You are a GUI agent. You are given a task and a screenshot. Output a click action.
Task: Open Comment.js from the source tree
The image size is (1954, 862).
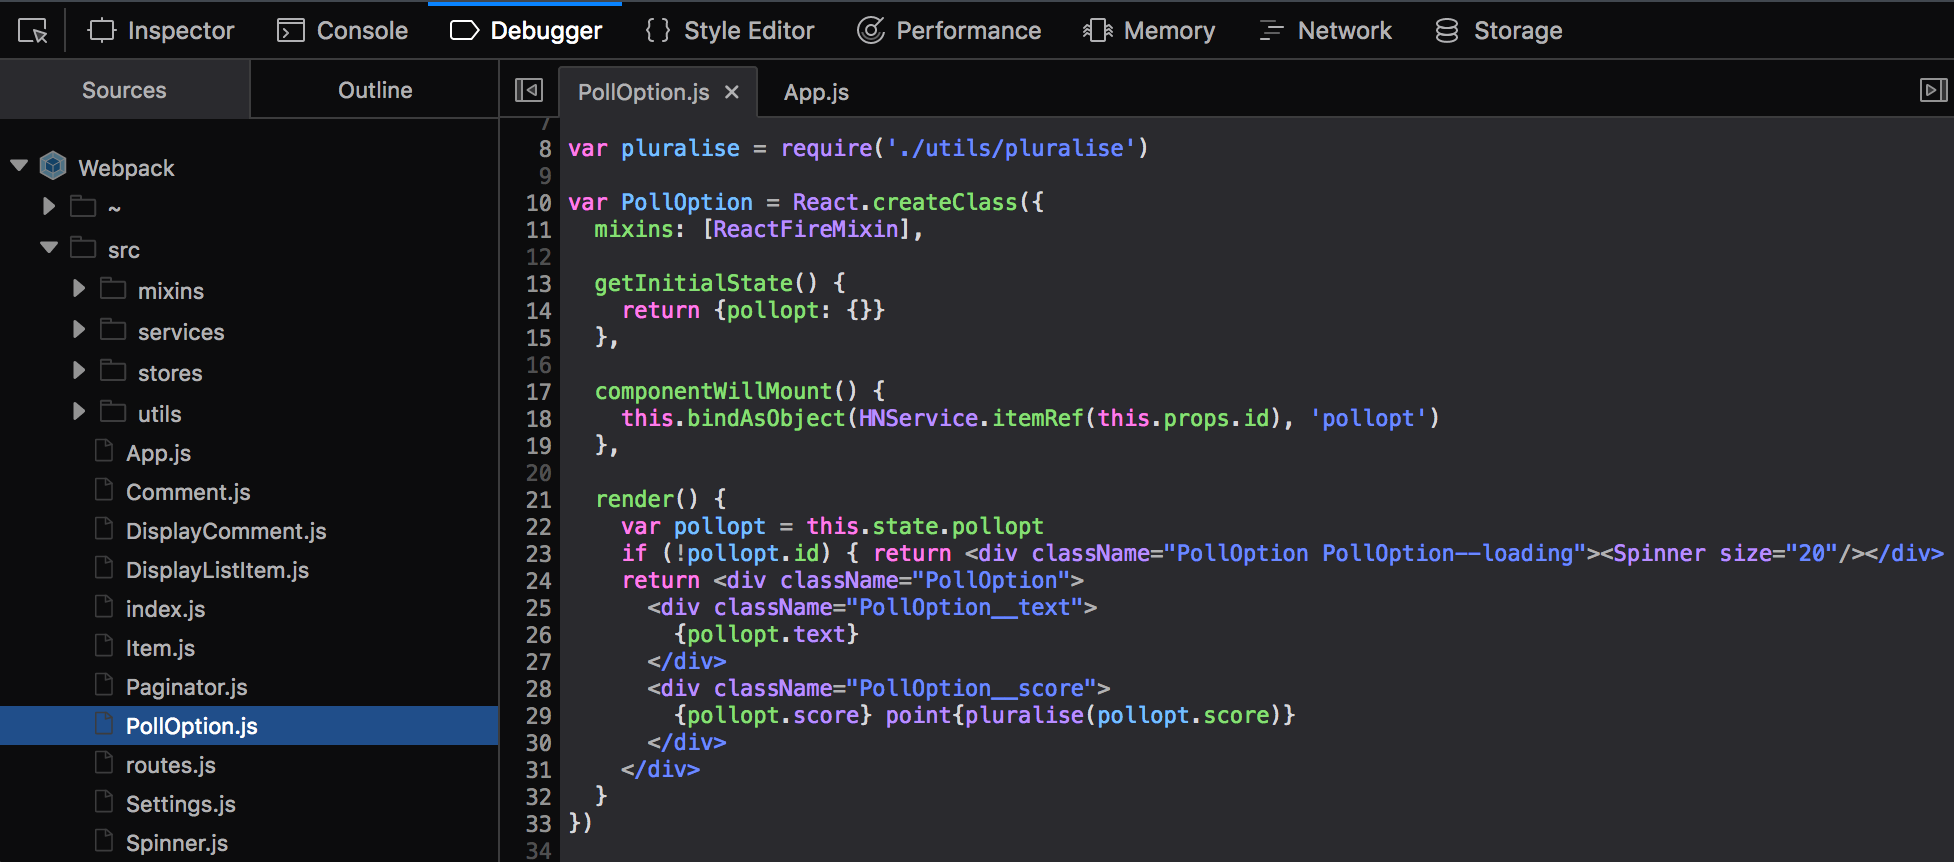188,492
